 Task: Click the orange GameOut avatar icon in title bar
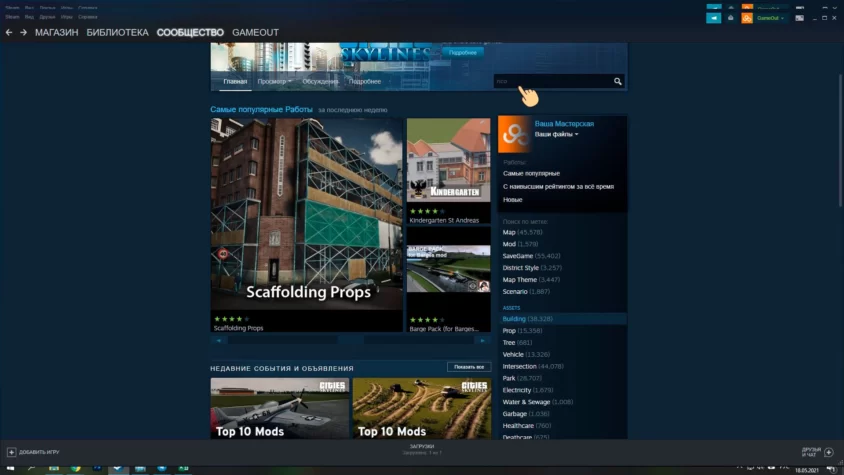pyautogui.click(x=747, y=18)
